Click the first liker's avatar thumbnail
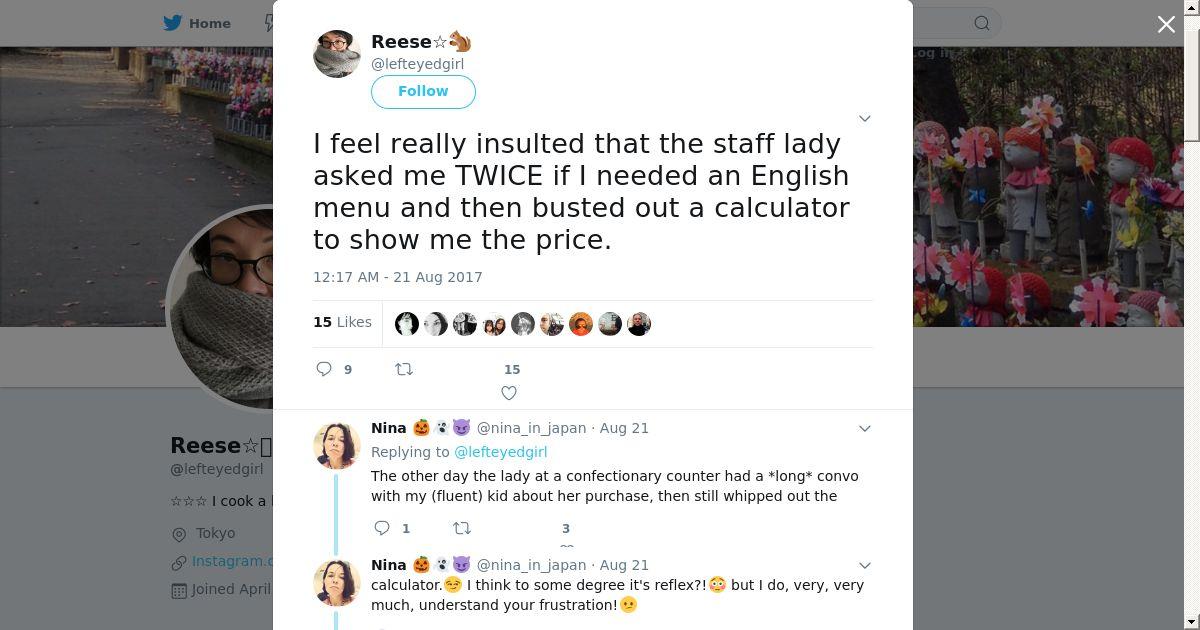This screenshot has width=1200, height=630. click(407, 324)
